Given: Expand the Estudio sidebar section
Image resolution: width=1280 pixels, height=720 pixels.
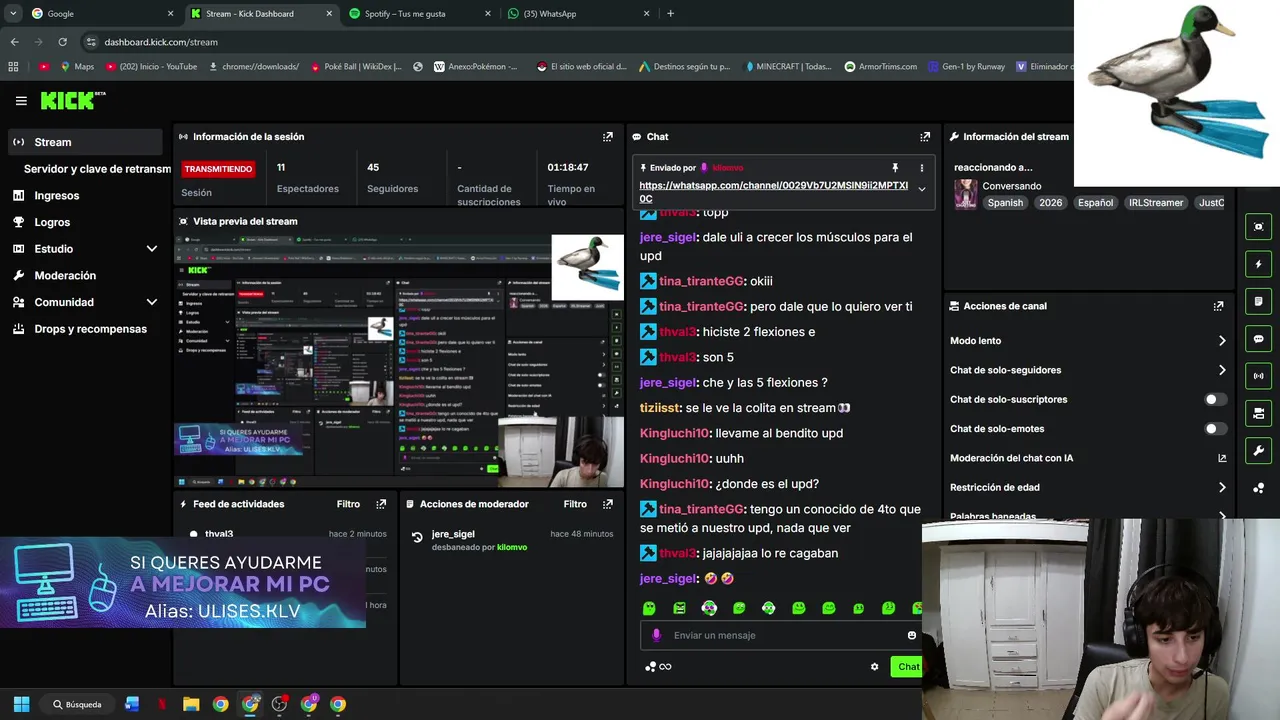Looking at the screenshot, I should pos(152,249).
